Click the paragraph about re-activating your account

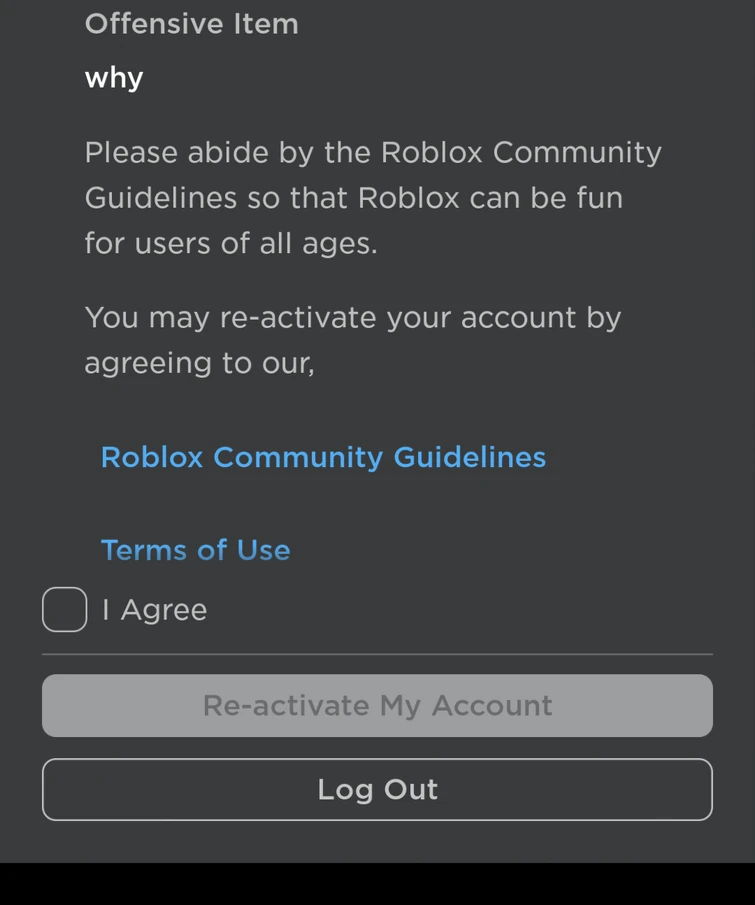pyautogui.click(x=353, y=340)
